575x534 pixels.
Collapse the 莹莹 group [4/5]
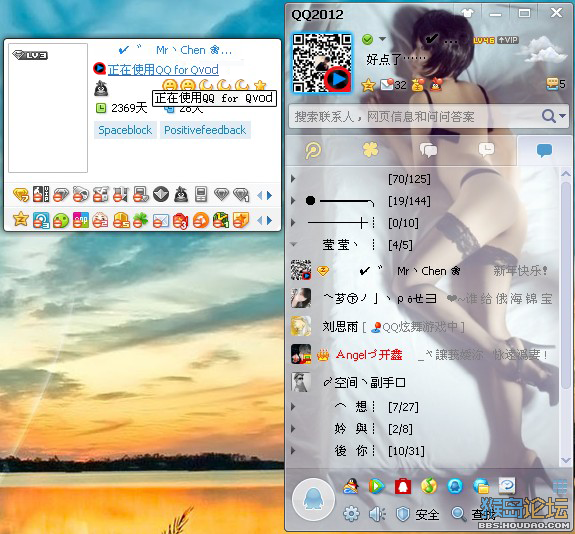click(x=293, y=244)
